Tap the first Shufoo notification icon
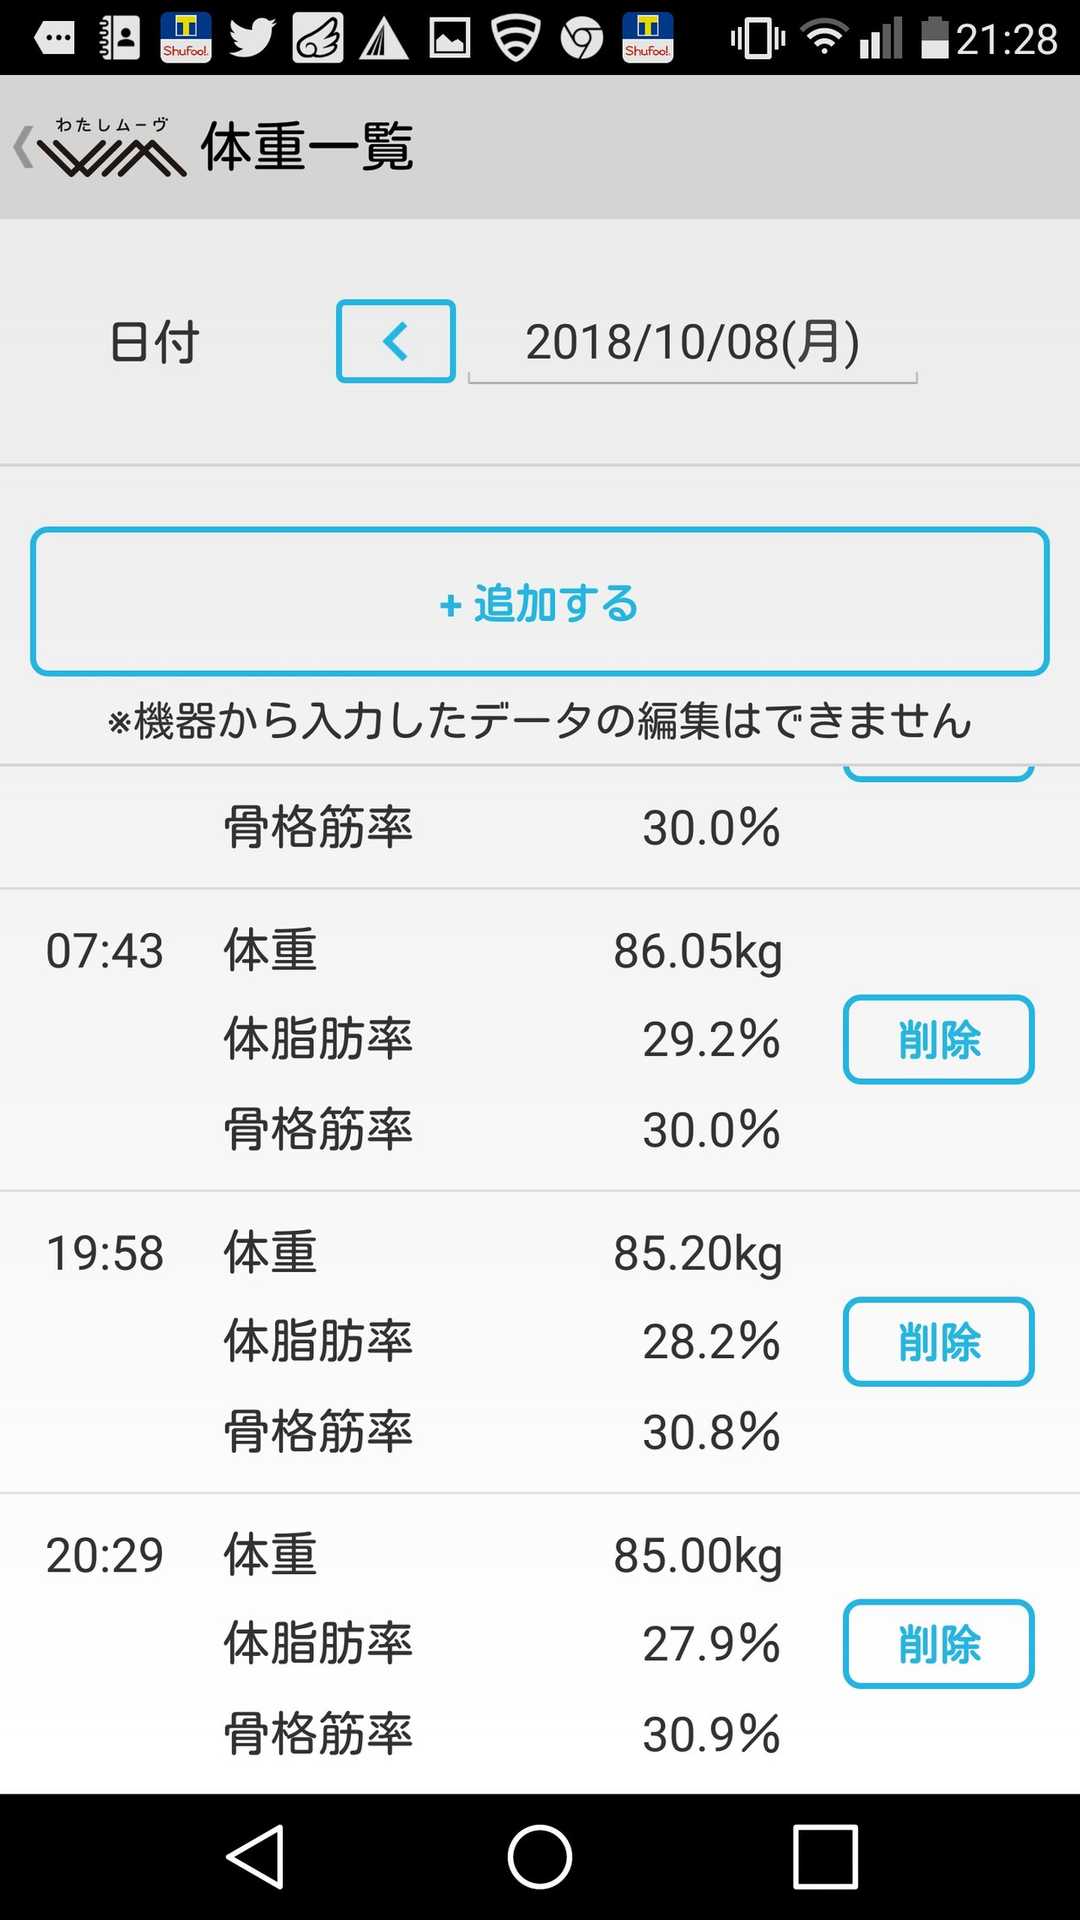 (x=186, y=38)
